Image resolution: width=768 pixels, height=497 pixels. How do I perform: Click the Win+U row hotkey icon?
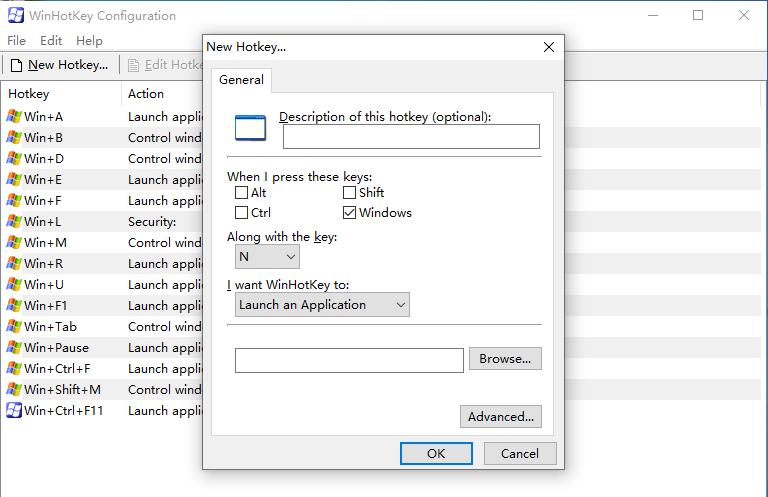tap(14, 284)
